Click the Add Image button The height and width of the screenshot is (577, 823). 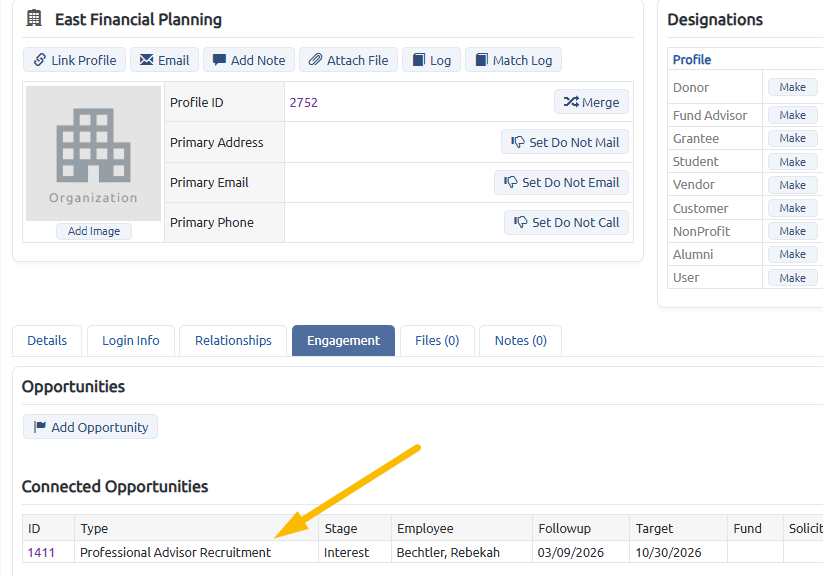[94, 231]
